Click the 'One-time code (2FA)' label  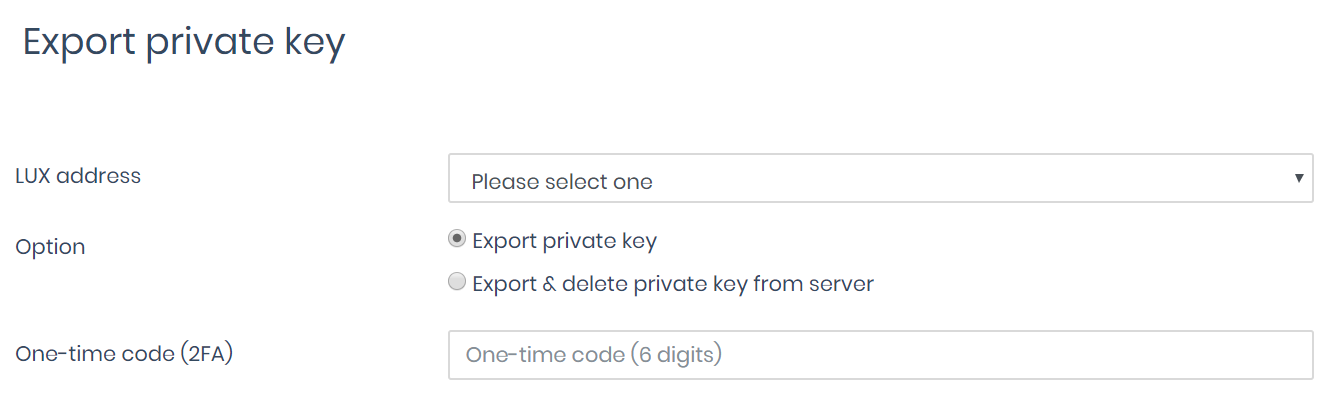coord(124,353)
